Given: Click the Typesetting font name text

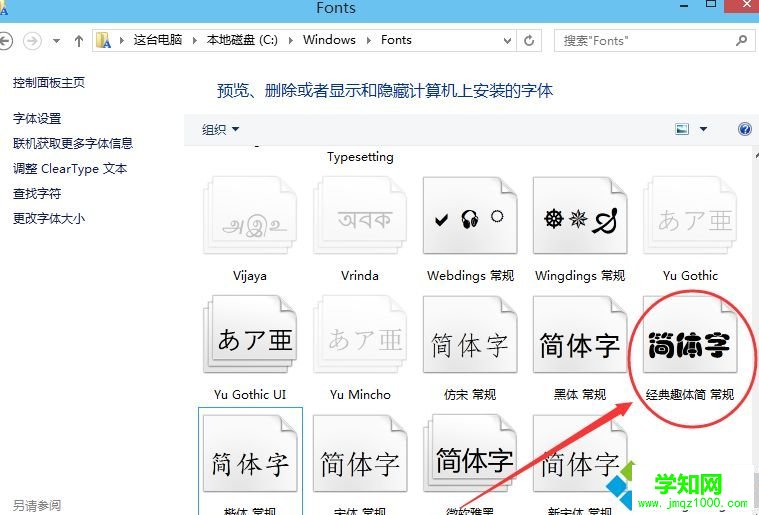Looking at the screenshot, I should (x=360, y=157).
